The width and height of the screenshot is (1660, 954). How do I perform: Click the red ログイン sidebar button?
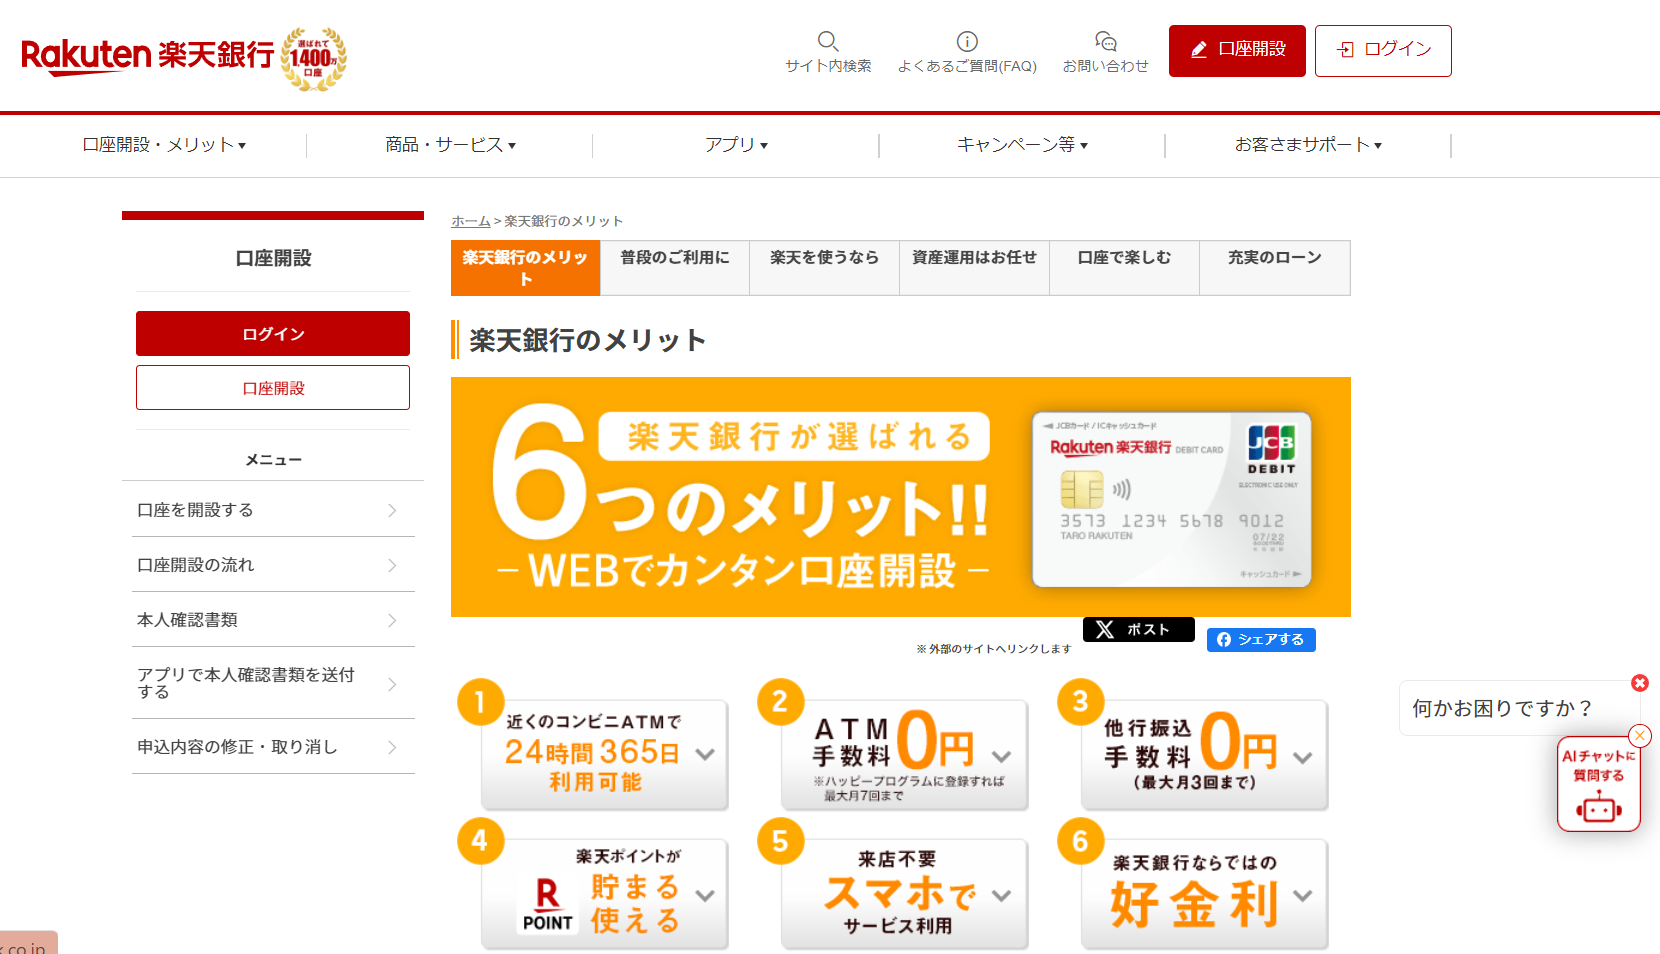point(273,334)
